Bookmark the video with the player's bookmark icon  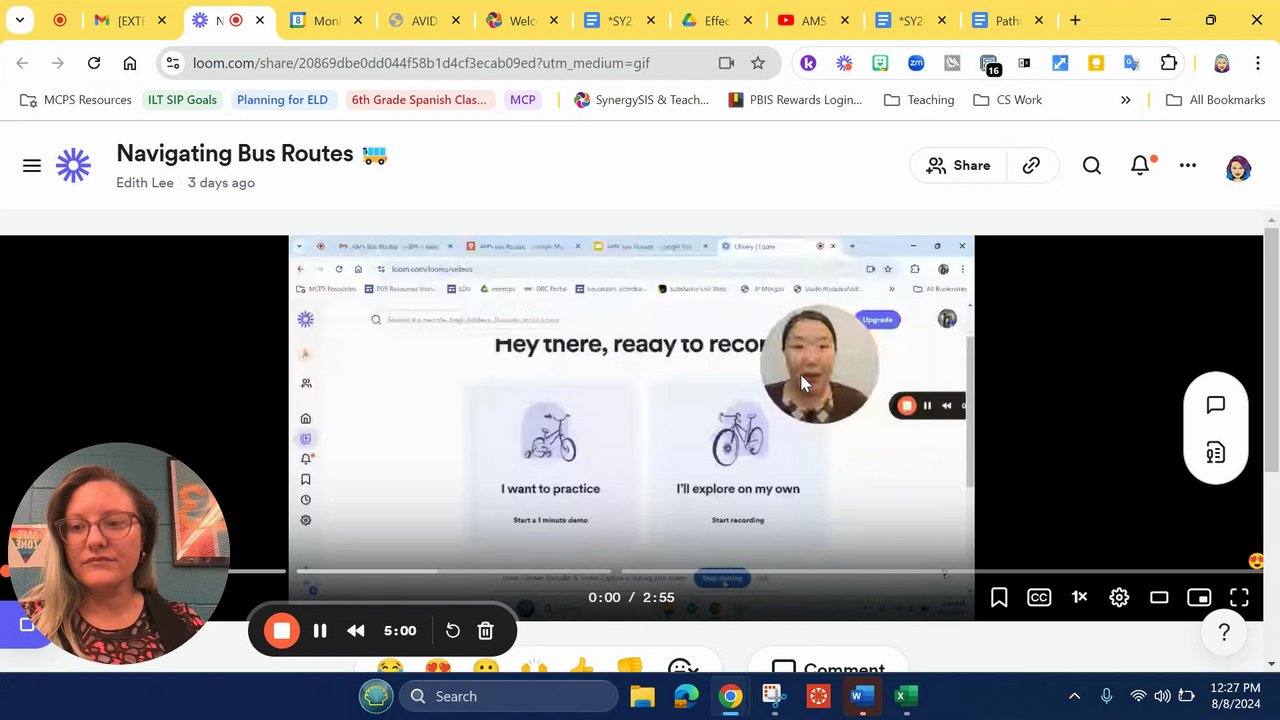click(x=999, y=598)
